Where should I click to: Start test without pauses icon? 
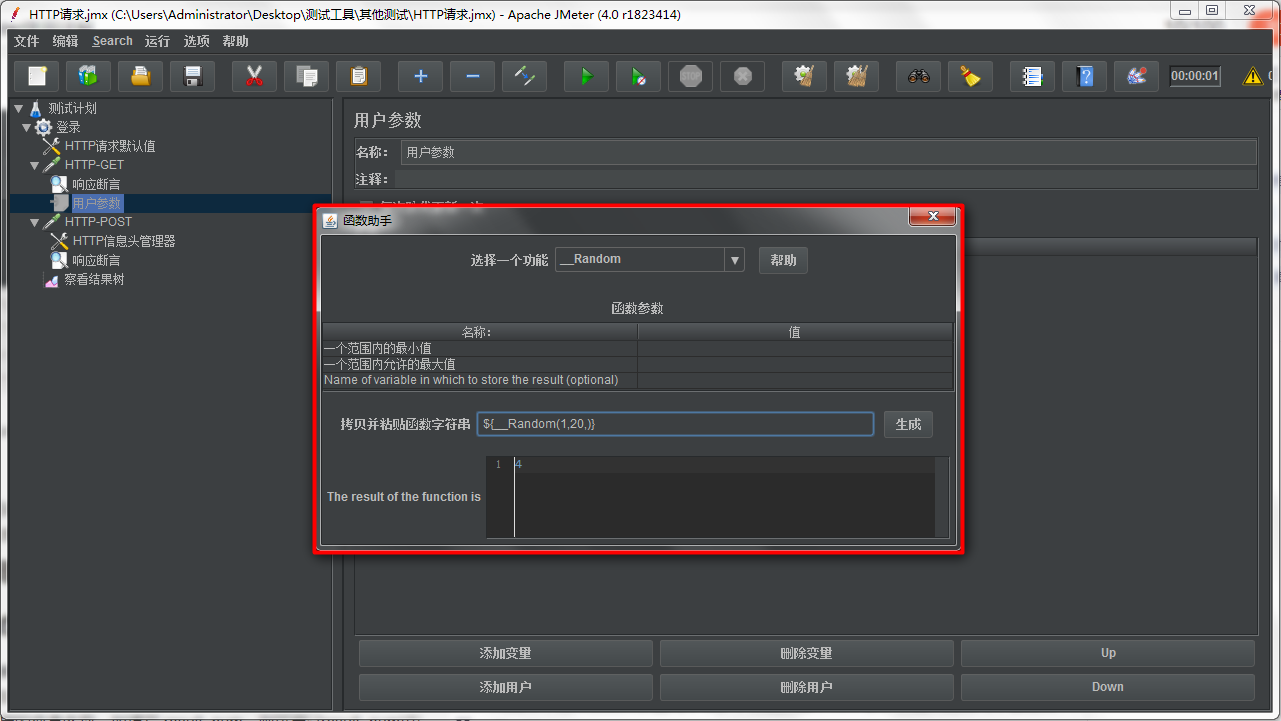click(x=639, y=76)
